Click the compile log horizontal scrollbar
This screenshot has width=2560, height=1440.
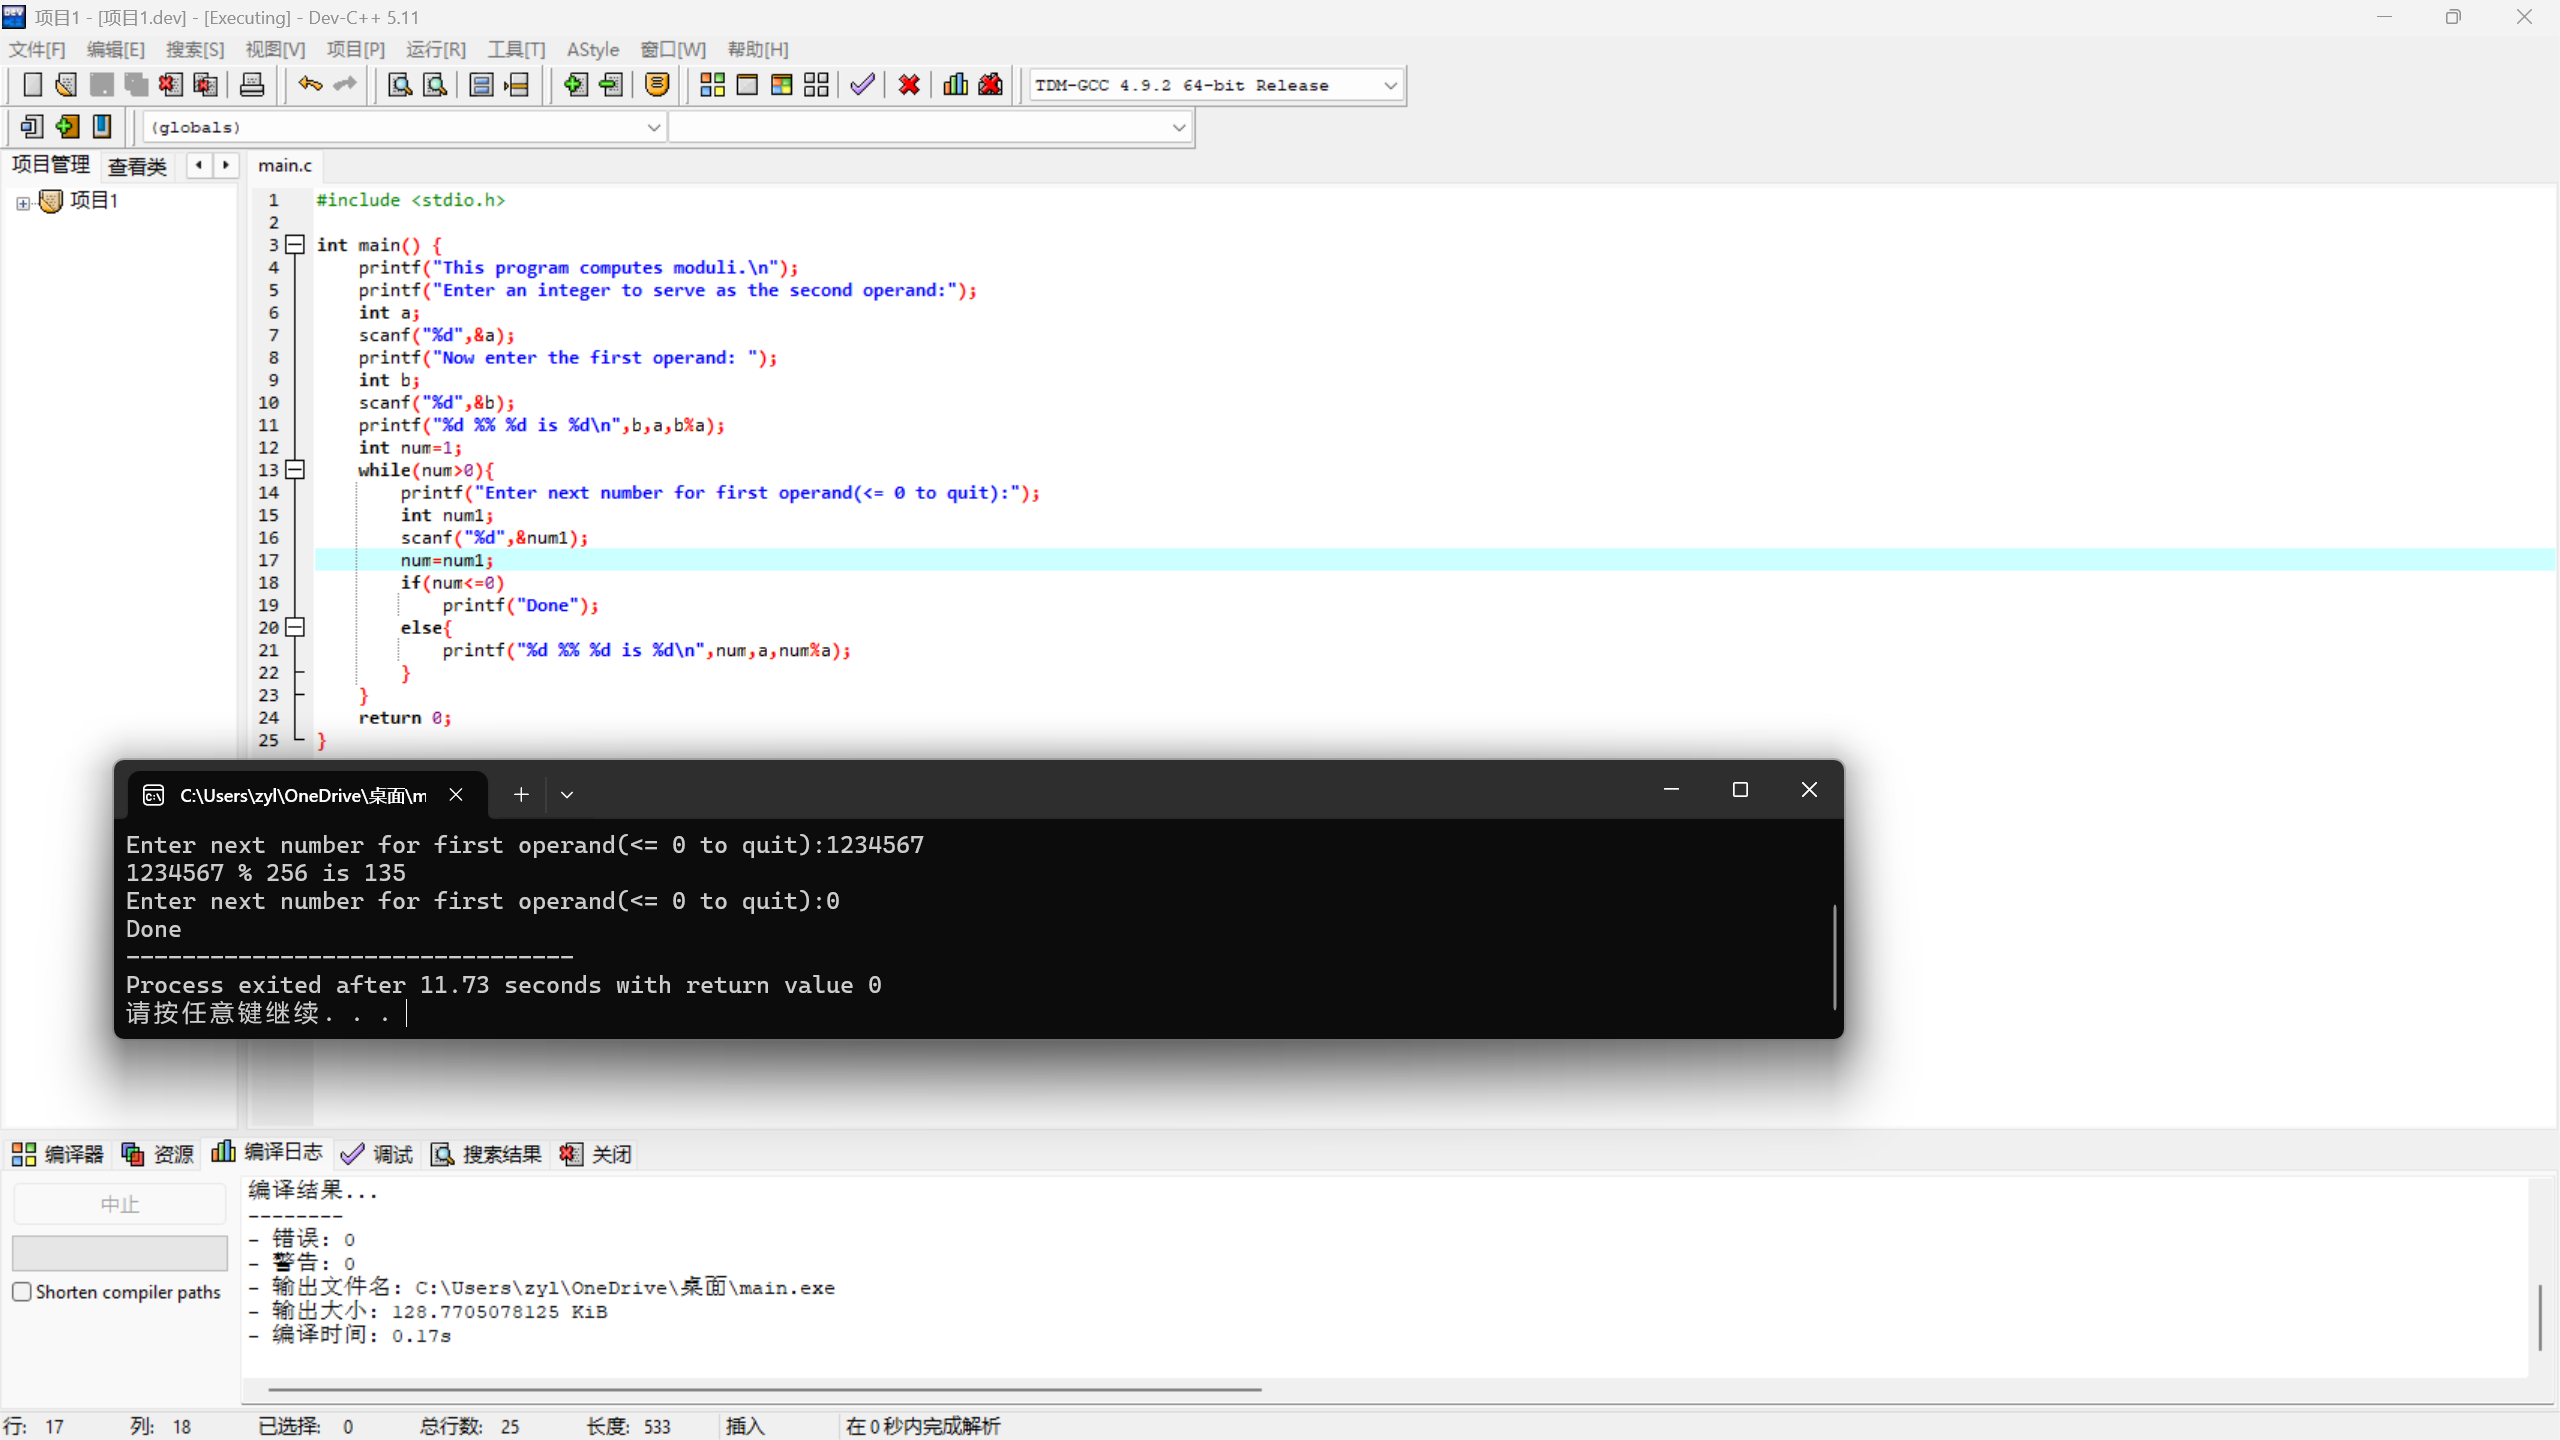tap(764, 1389)
